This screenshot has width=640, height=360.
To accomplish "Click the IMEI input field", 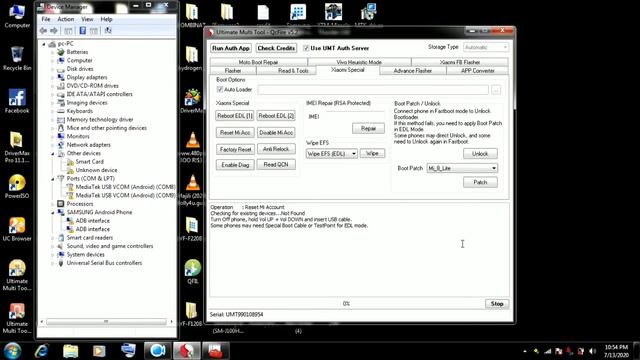I will click(355, 116).
